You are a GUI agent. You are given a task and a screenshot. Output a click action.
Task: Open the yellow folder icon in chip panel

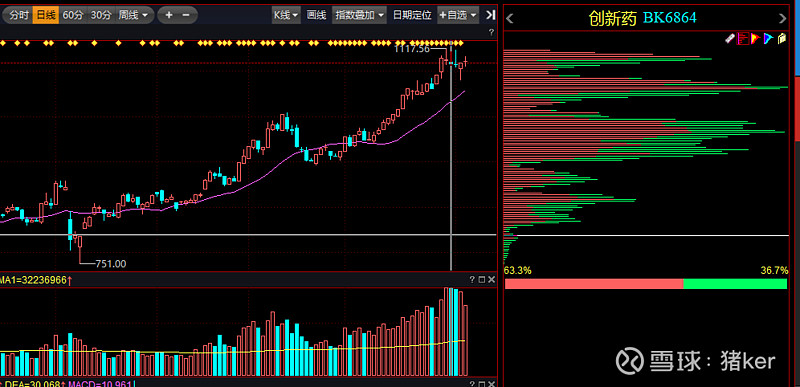(x=782, y=39)
